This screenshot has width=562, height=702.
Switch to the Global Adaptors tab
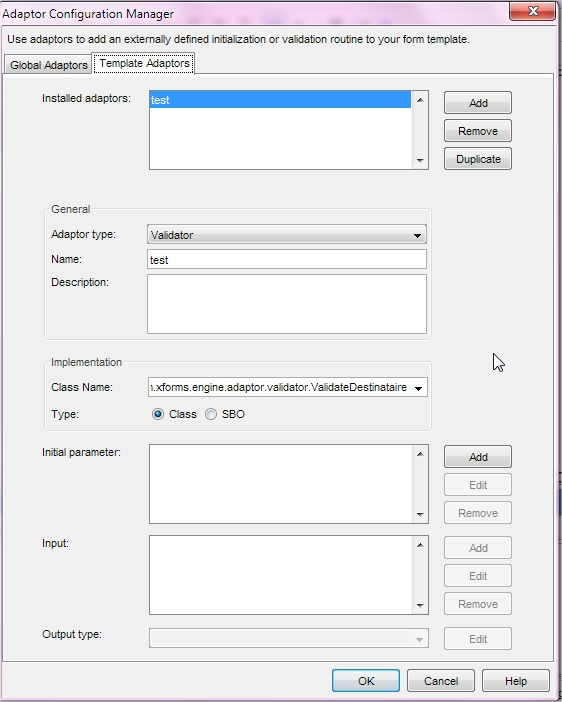pos(48,65)
